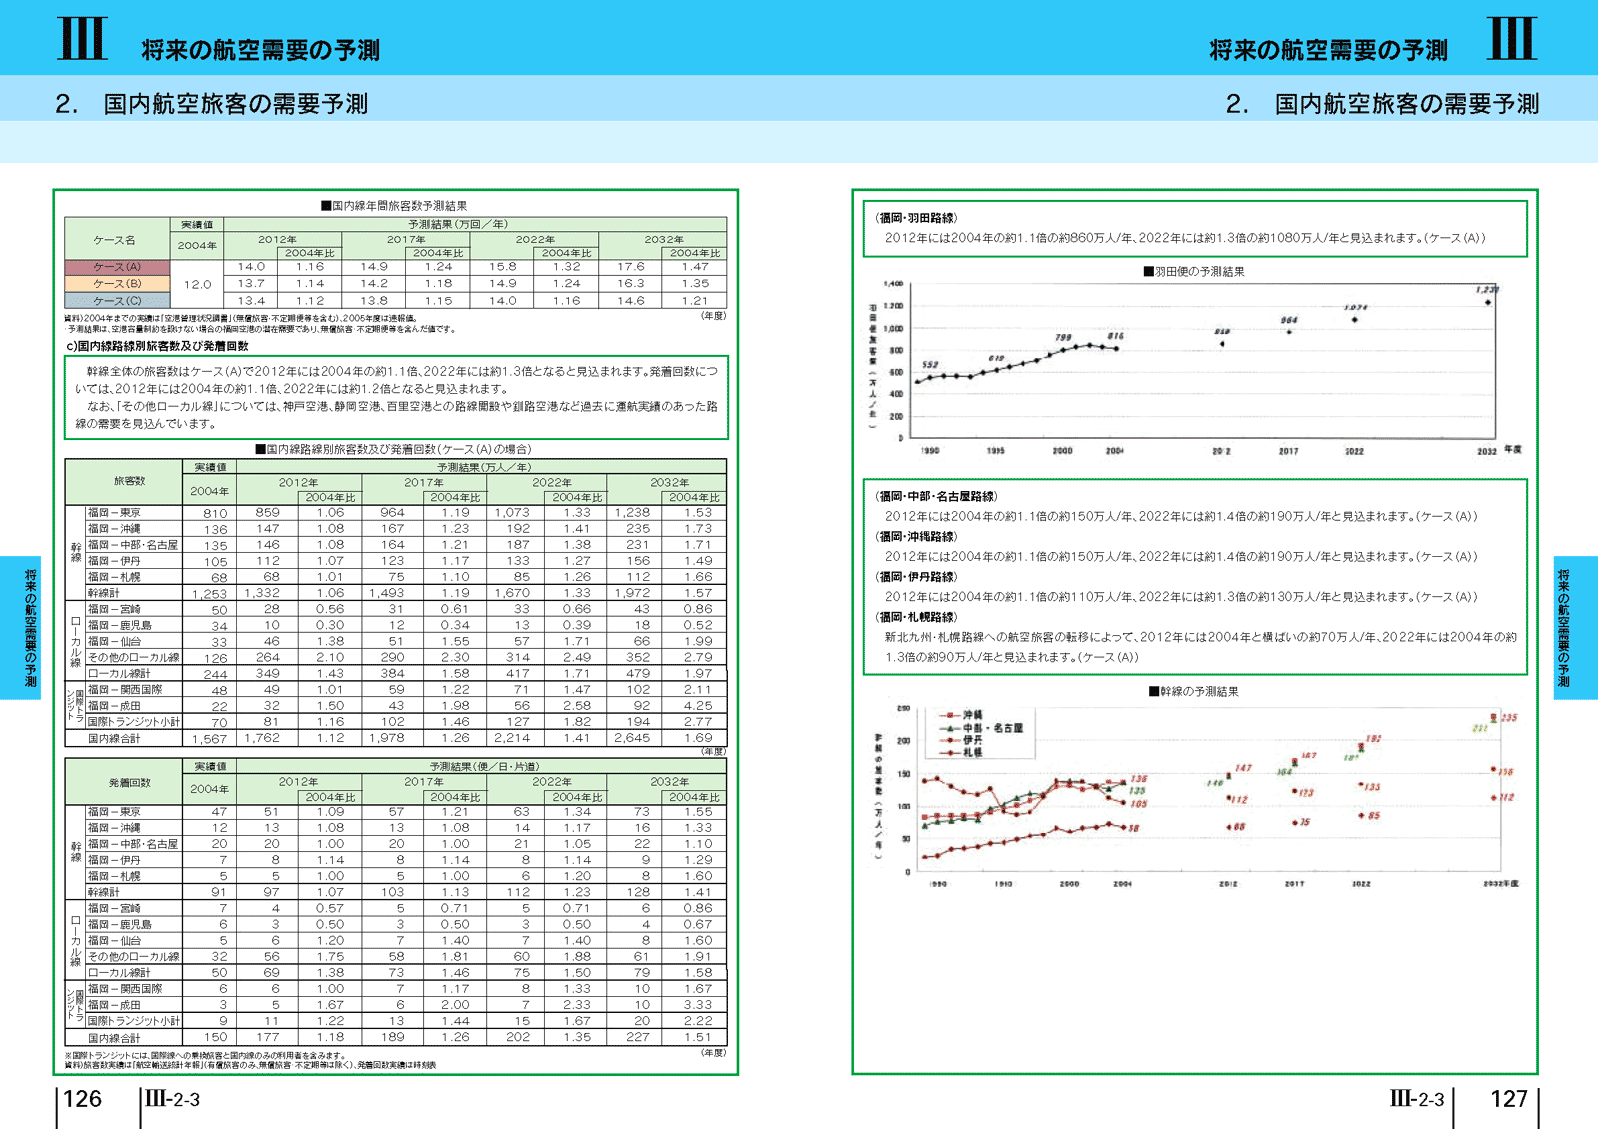1598x1129 pixels.
Task: Click the 12.0 value in the case table
Action: point(197,284)
